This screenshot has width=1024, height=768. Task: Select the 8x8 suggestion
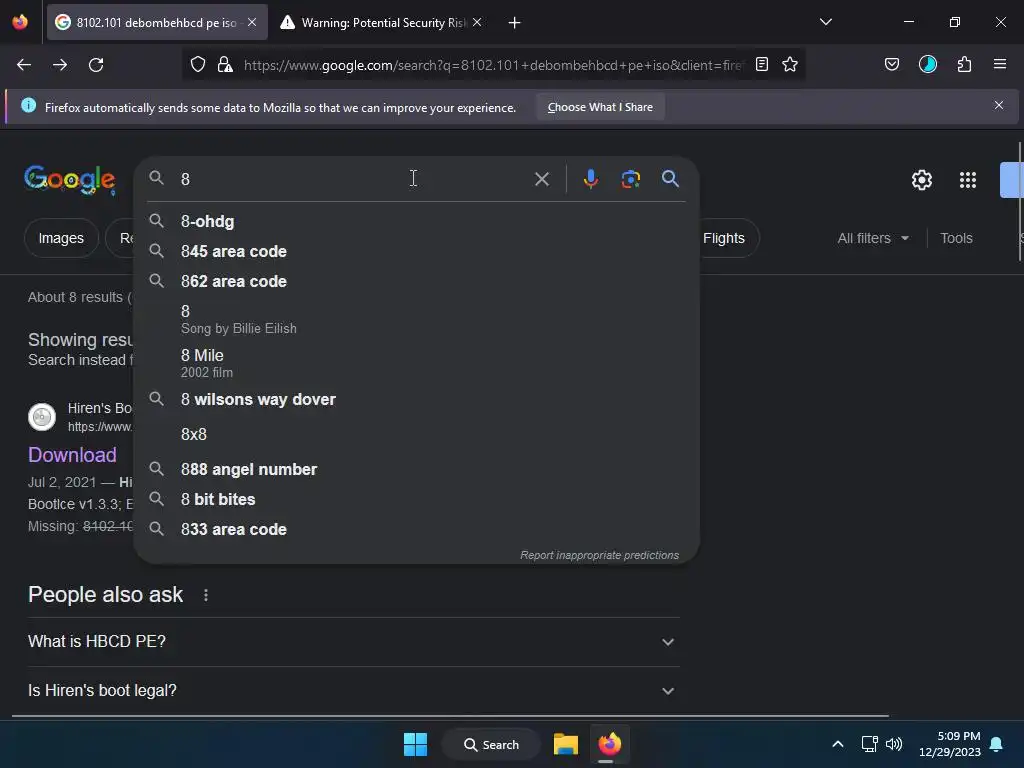(417, 434)
